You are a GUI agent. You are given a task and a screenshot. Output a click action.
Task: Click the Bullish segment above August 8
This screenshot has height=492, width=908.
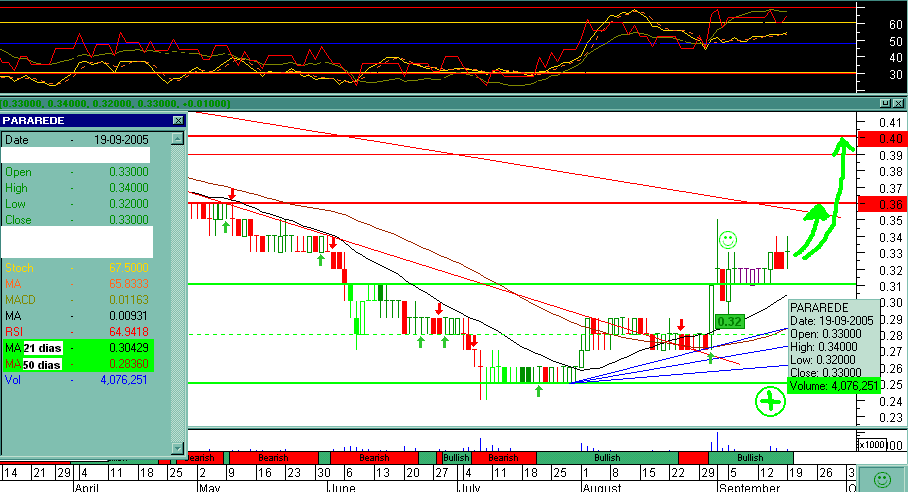[x=607, y=458]
